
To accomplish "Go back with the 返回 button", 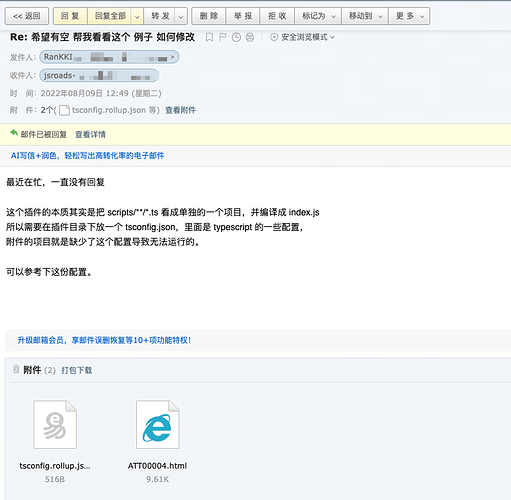I will point(27,16).
